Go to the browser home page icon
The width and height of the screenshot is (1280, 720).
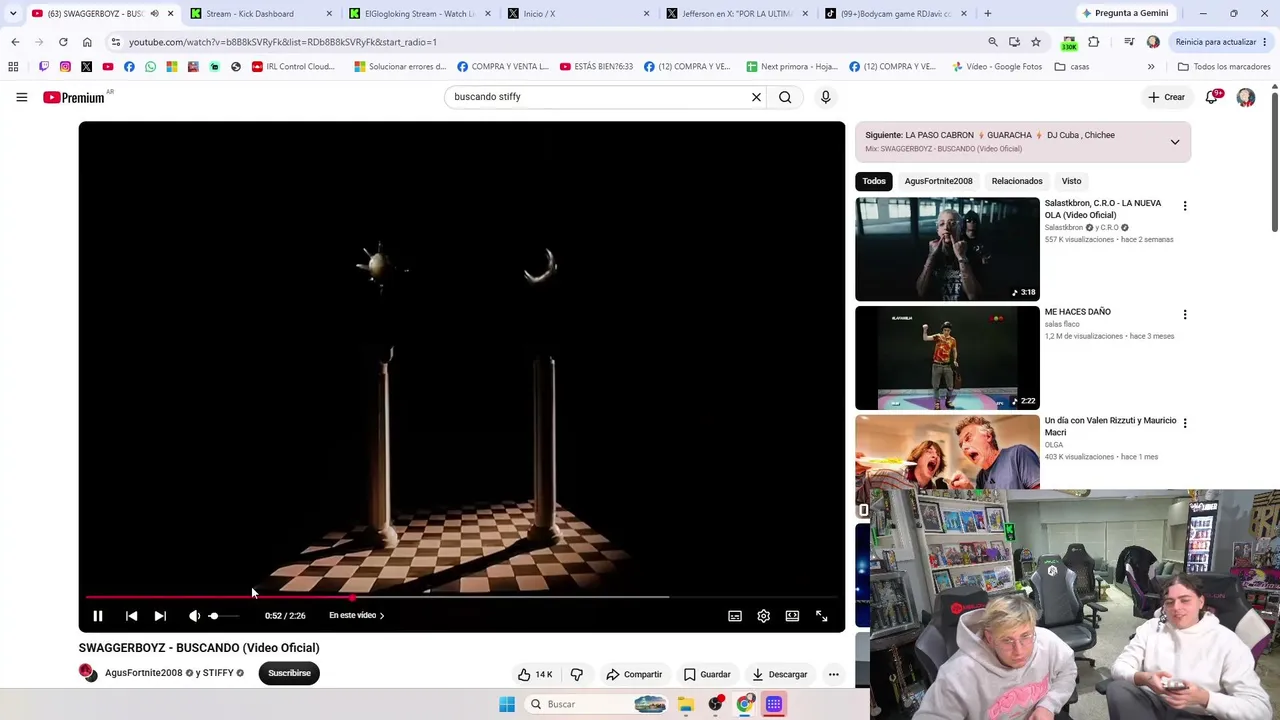click(87, 42)
